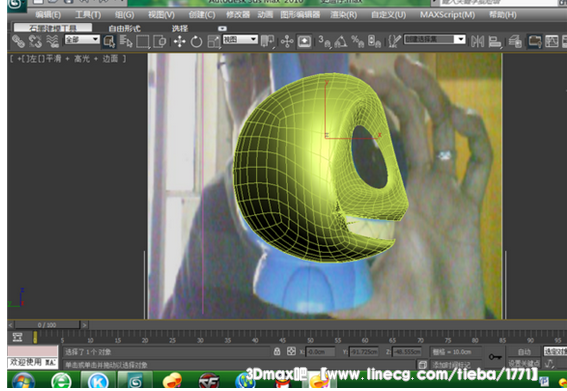
Task: Select the Link tool icon
Action: click(x=18, y=42)
